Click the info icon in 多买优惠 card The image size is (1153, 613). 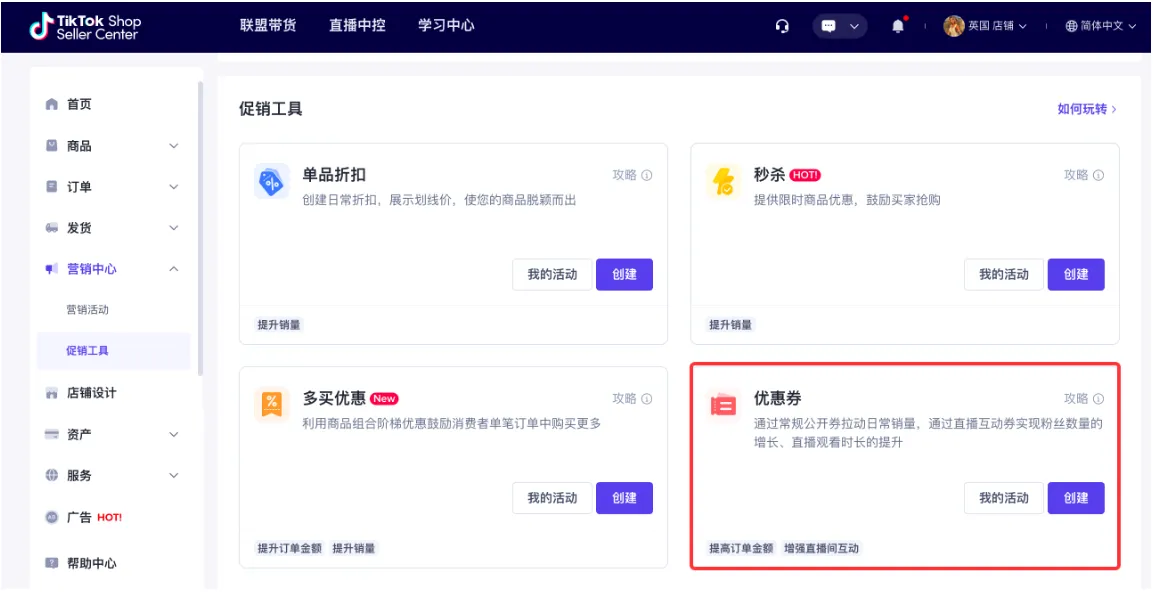pos(647,398)
